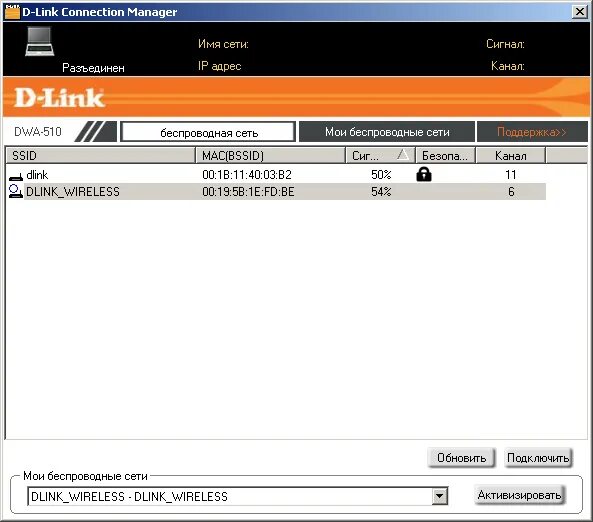Viewport: 593px width, 522px height.
Task: Click the Сигнал label in header
Action: (505, 44)
